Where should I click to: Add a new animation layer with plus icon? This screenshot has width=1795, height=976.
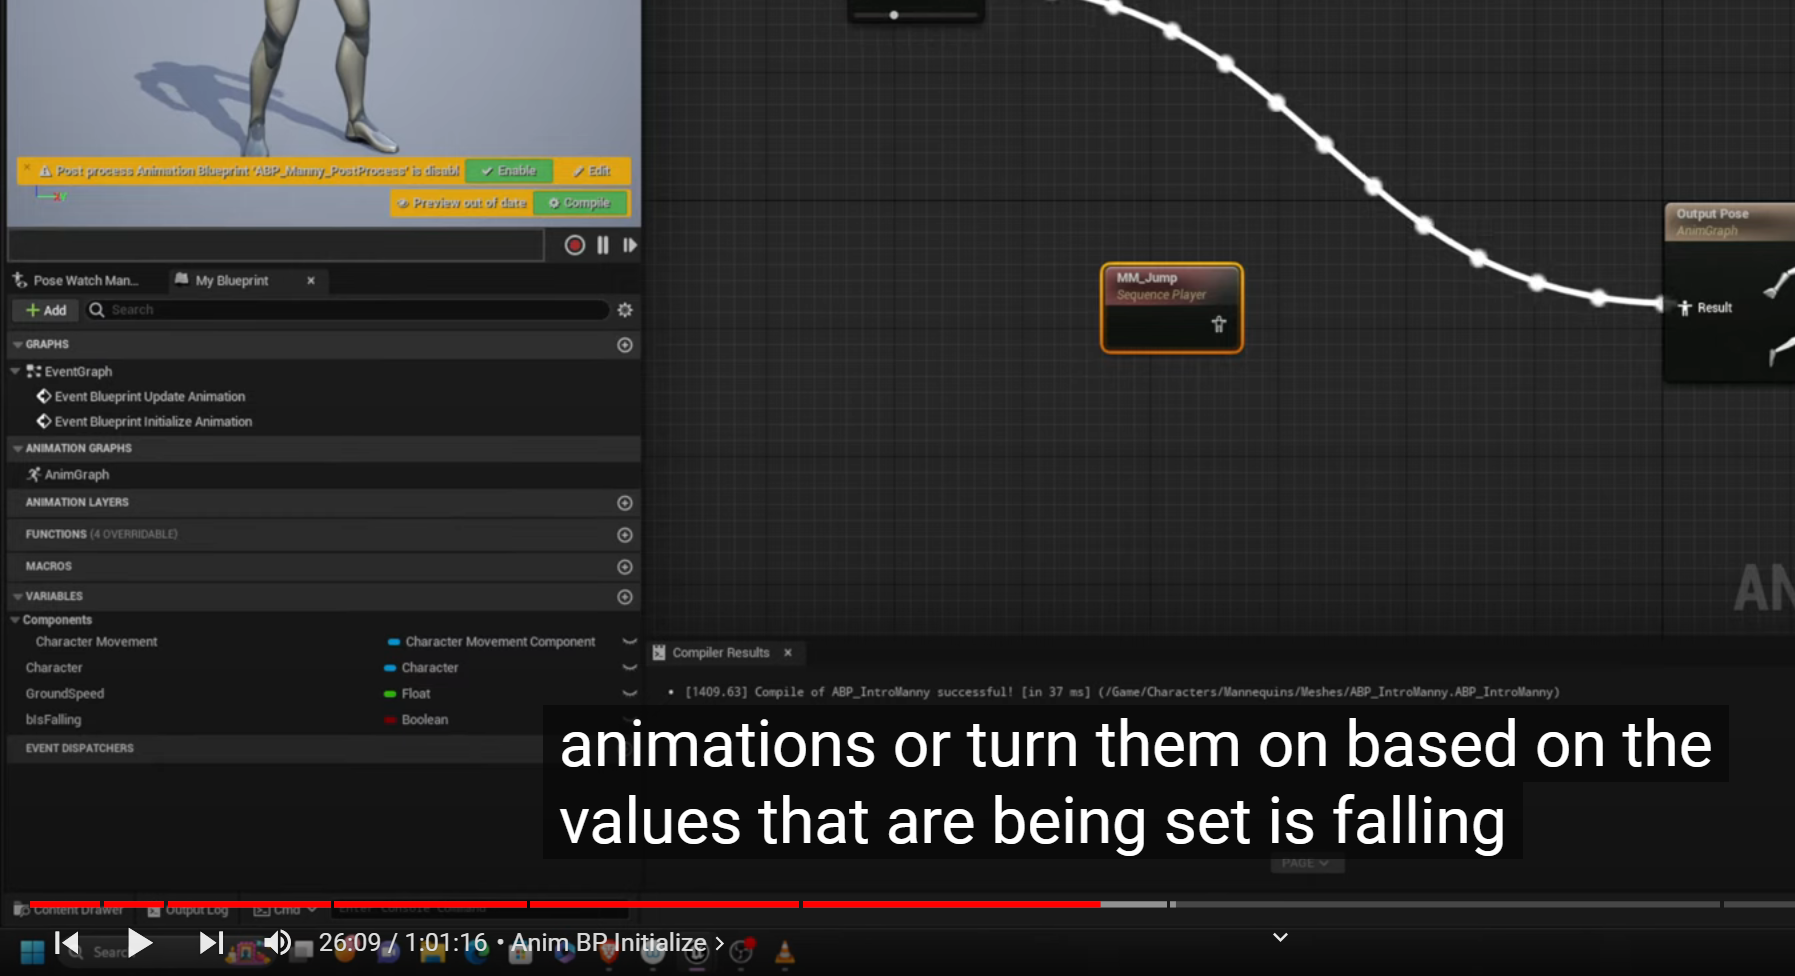625,503
